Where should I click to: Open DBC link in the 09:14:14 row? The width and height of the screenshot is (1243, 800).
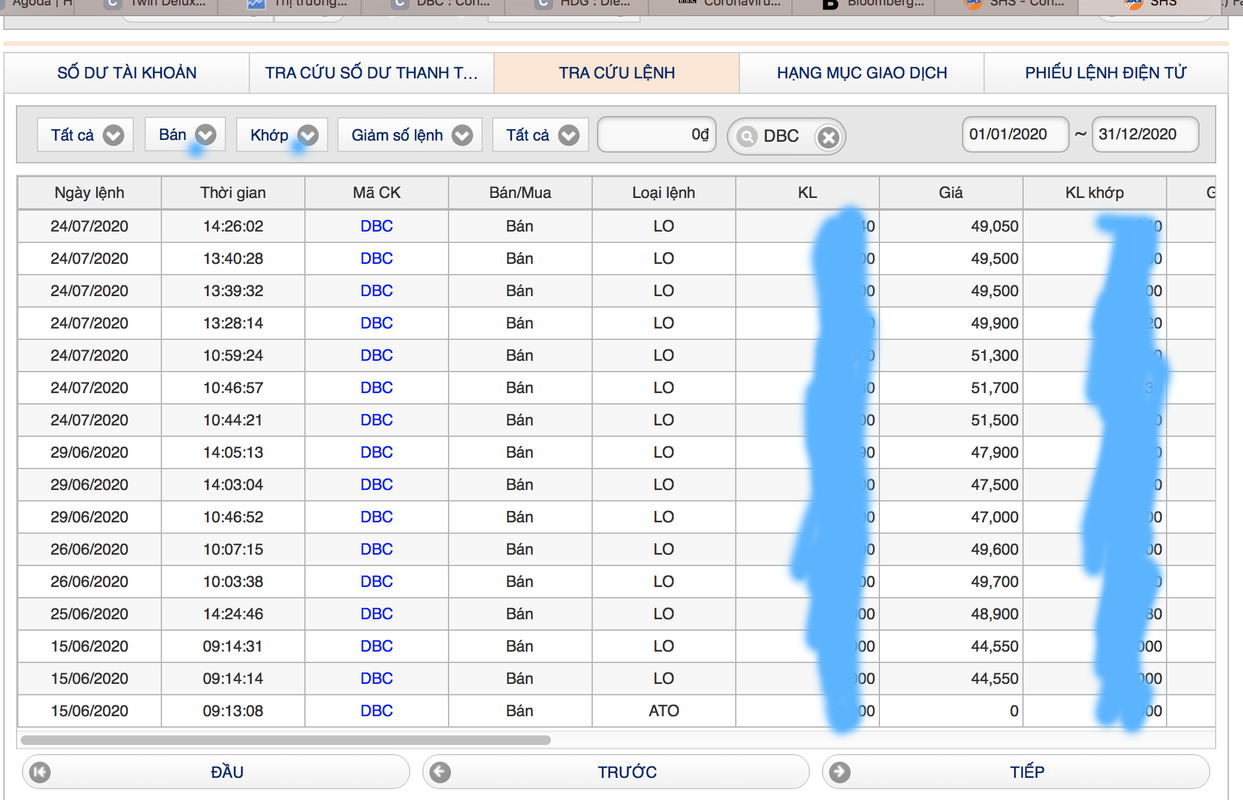[x=377, y=678]
